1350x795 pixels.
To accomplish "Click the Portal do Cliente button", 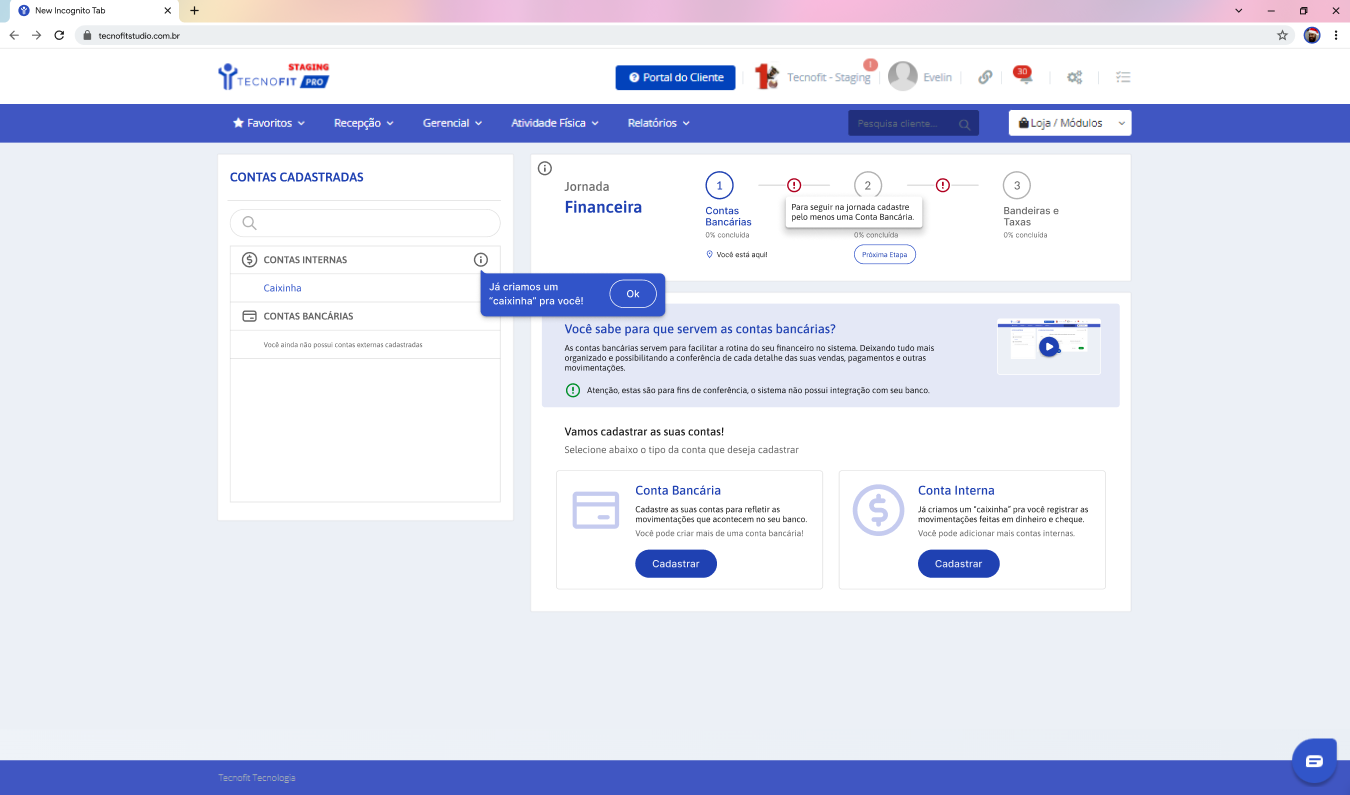I will [x=675, y=78].
